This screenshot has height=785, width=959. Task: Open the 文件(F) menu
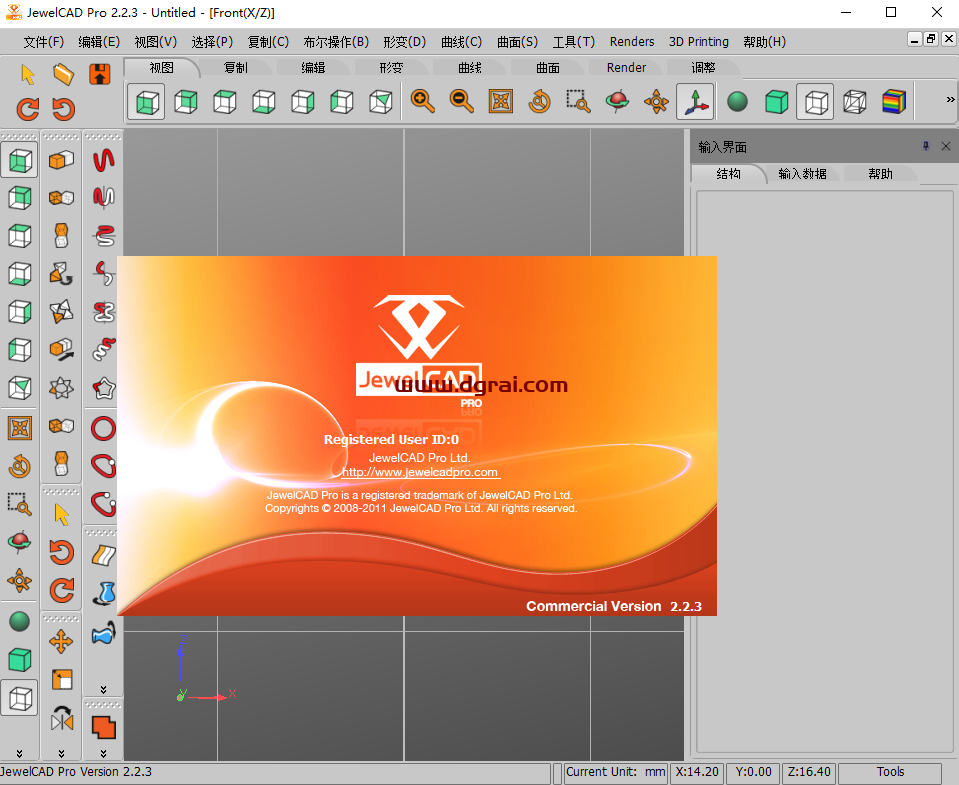[x=43, y=42]
